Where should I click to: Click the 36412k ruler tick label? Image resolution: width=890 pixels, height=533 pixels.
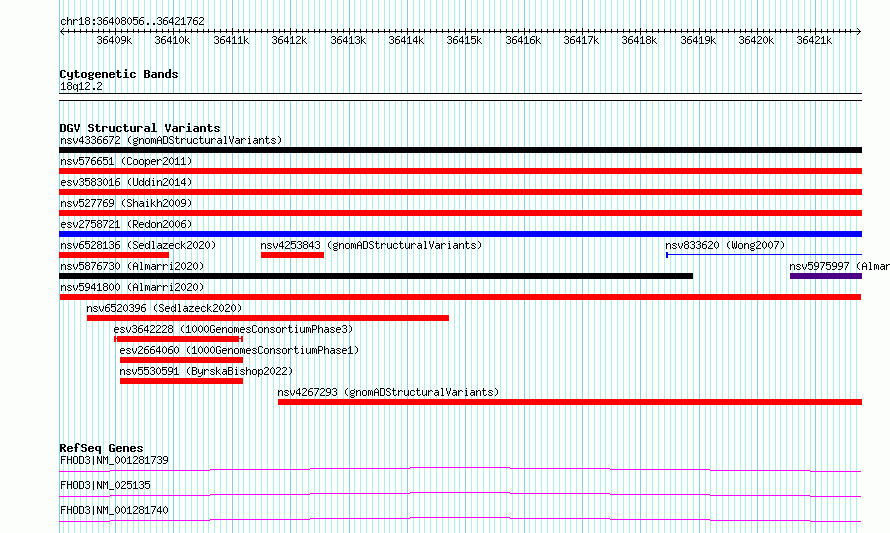point(289,40)
